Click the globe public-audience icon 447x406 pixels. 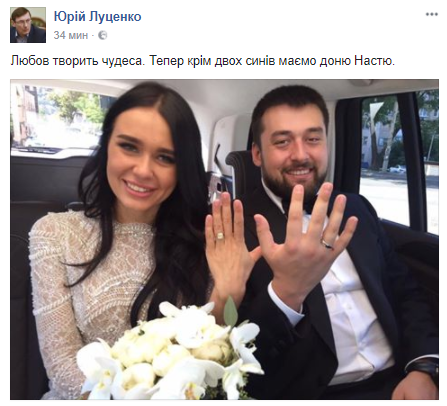103,35
